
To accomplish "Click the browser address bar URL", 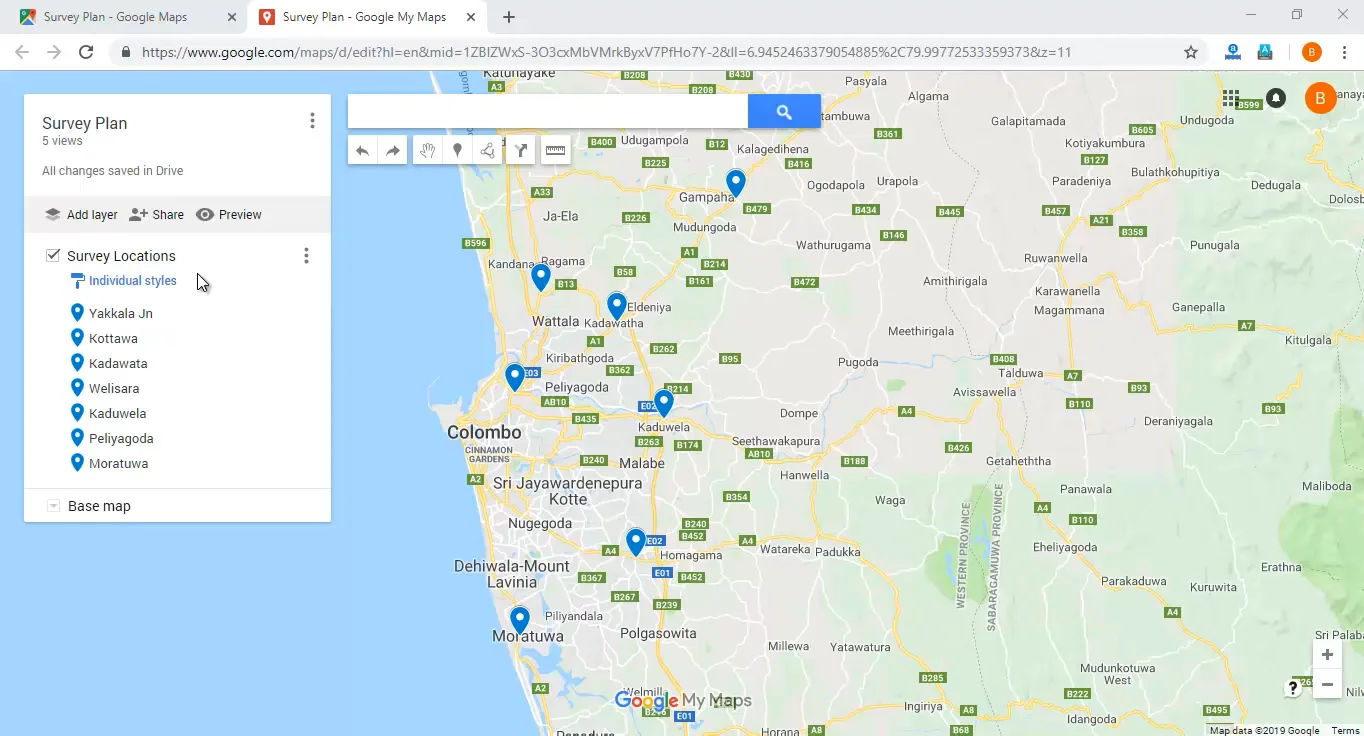I will (x=606, y=52).
